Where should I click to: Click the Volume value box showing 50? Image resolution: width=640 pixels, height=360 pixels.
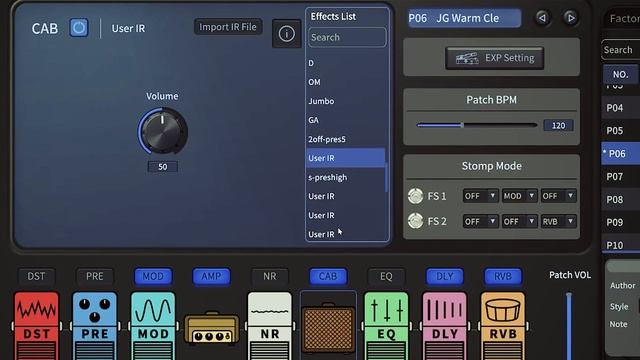click(162, 167)
